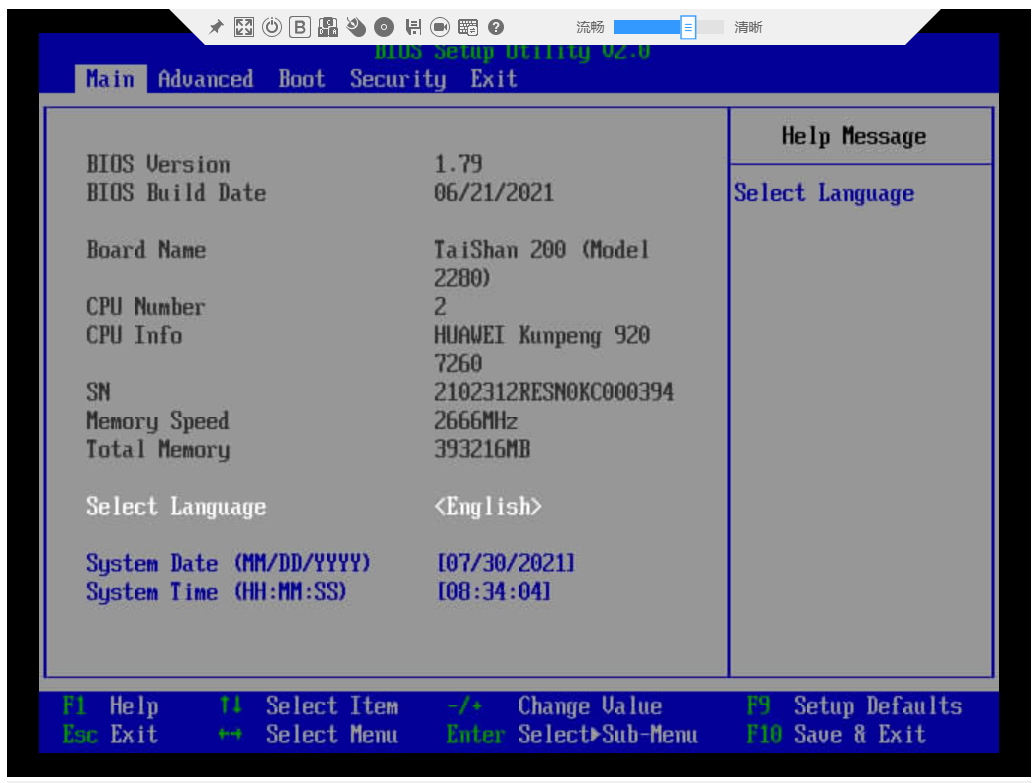The width and height of the screenshot is (1034, 783).
Task: Click the BIOS Build Date label
Action: click(x=176, y=193)
